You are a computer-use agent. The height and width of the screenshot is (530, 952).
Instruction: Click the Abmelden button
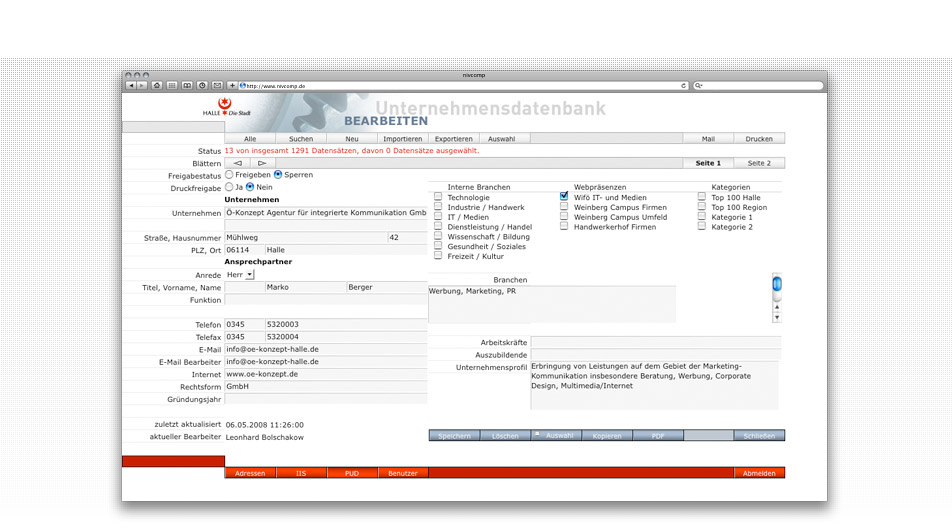pyautogui.click(x=758, y=473)
